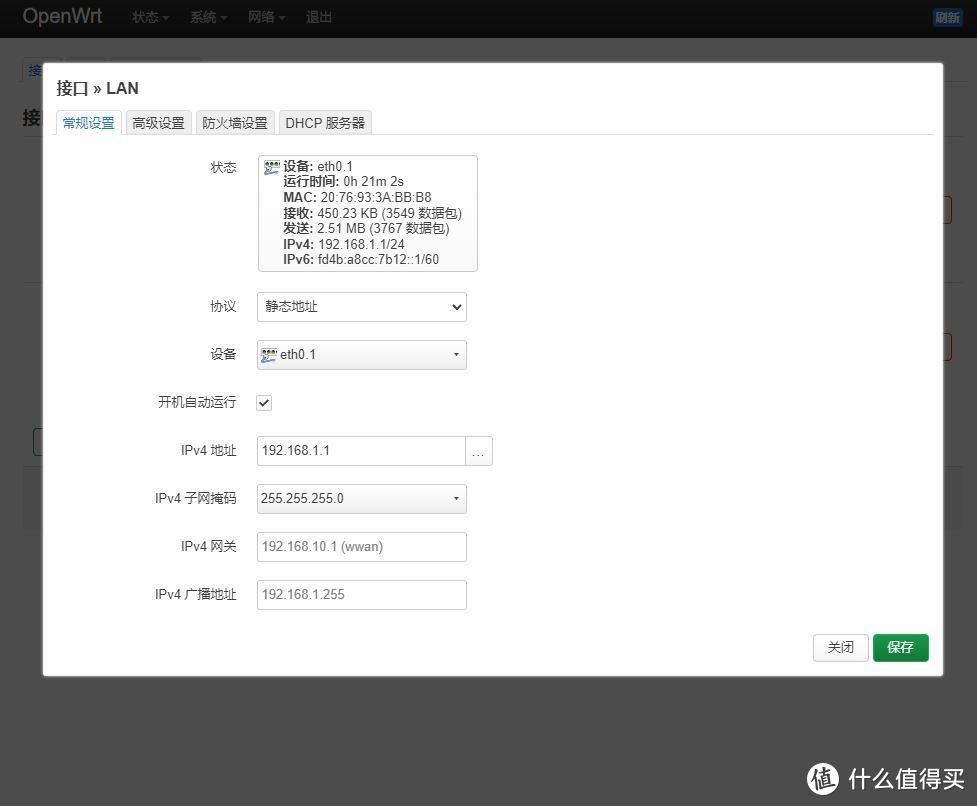Open the 协议 protocol dropdown showing 静态地址
Viewport: 977px width, 806px height.
(360, 306)
